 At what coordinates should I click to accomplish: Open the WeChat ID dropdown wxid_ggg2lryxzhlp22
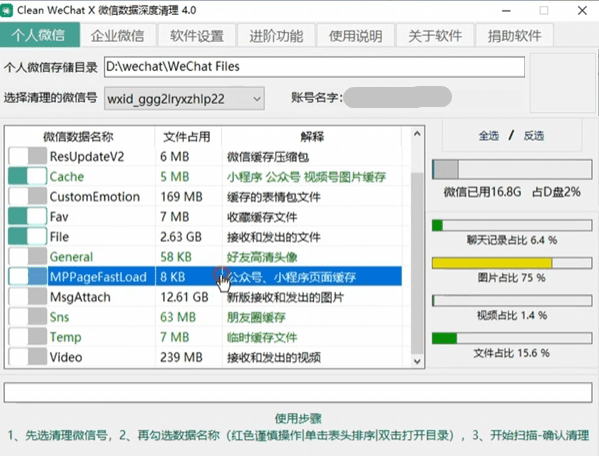tap(184, 99)
